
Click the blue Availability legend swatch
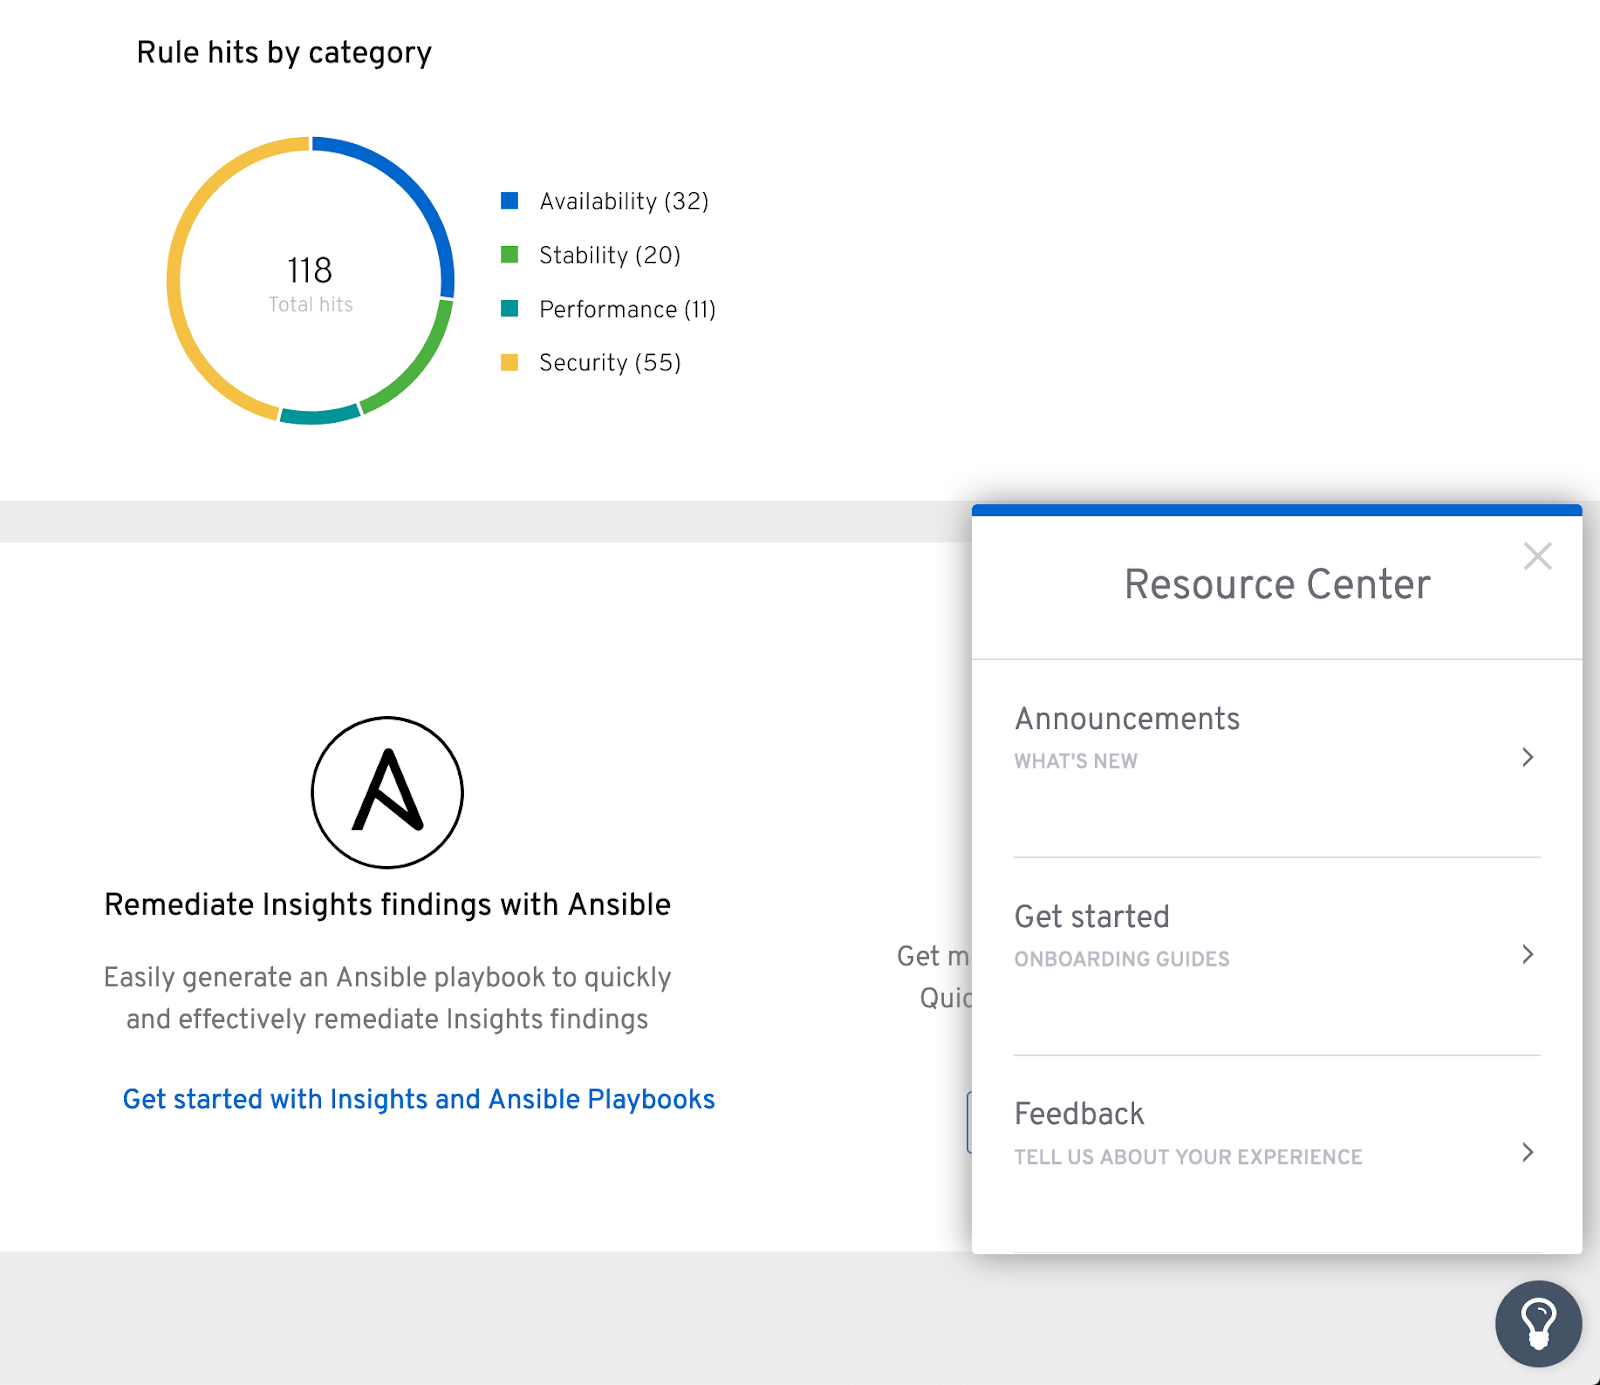[x=510, y=201]
